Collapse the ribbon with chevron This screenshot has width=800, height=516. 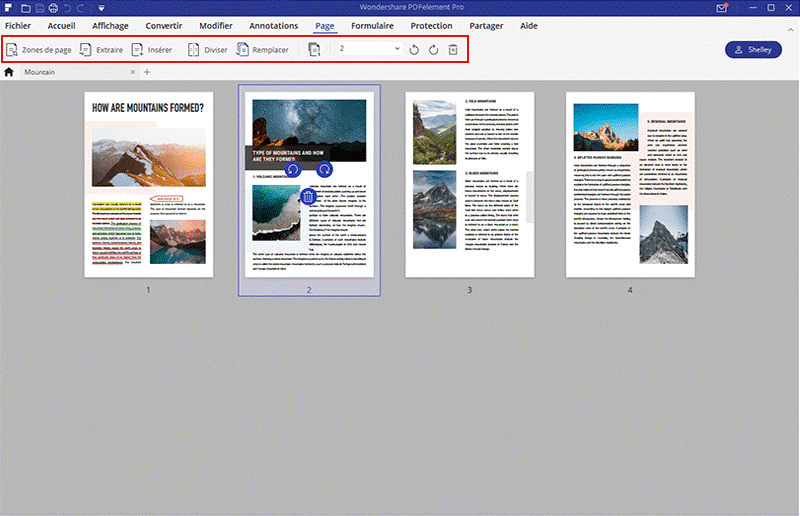pyautogui.click(x=791, y=30)
